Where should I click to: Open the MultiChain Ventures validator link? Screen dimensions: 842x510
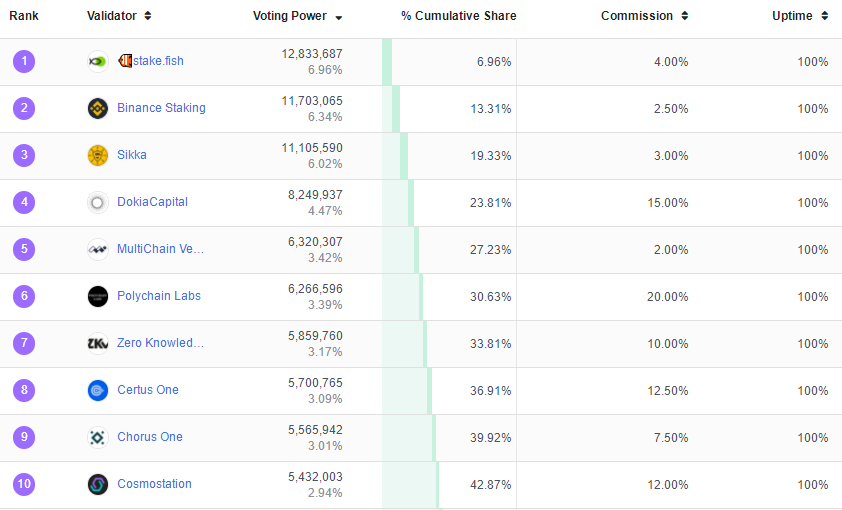click(x=160, y=249)
